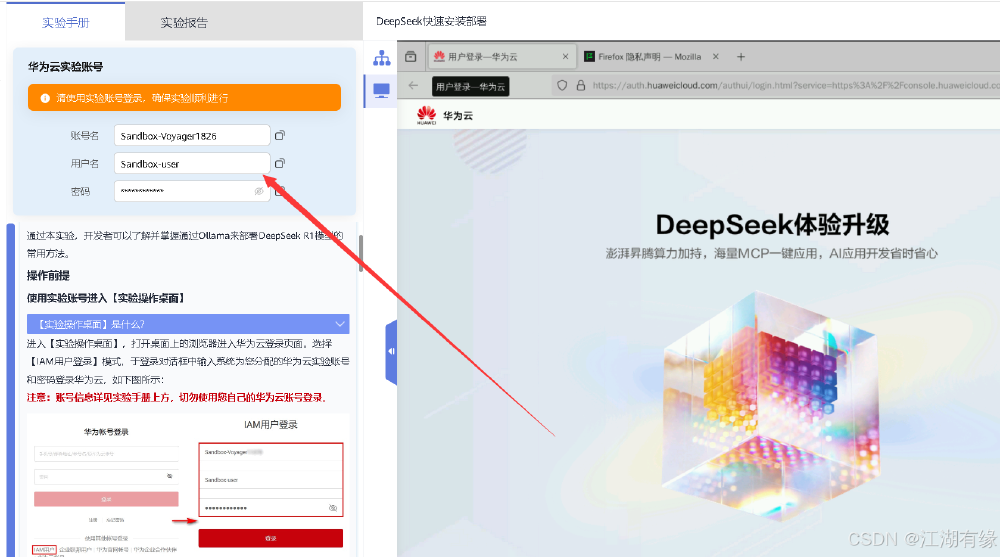Click the orange 请使用实验账号登录 notice banner
The height and width of the screenshot is (557, 1000).
tap(184, 98)
